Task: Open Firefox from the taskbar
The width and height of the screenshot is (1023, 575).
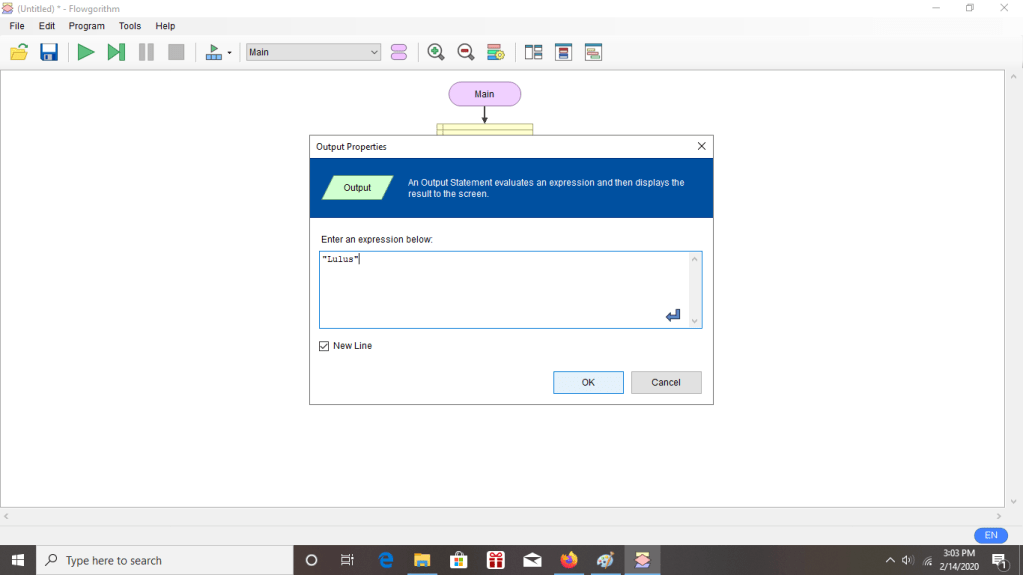Action: coord(569,560)
